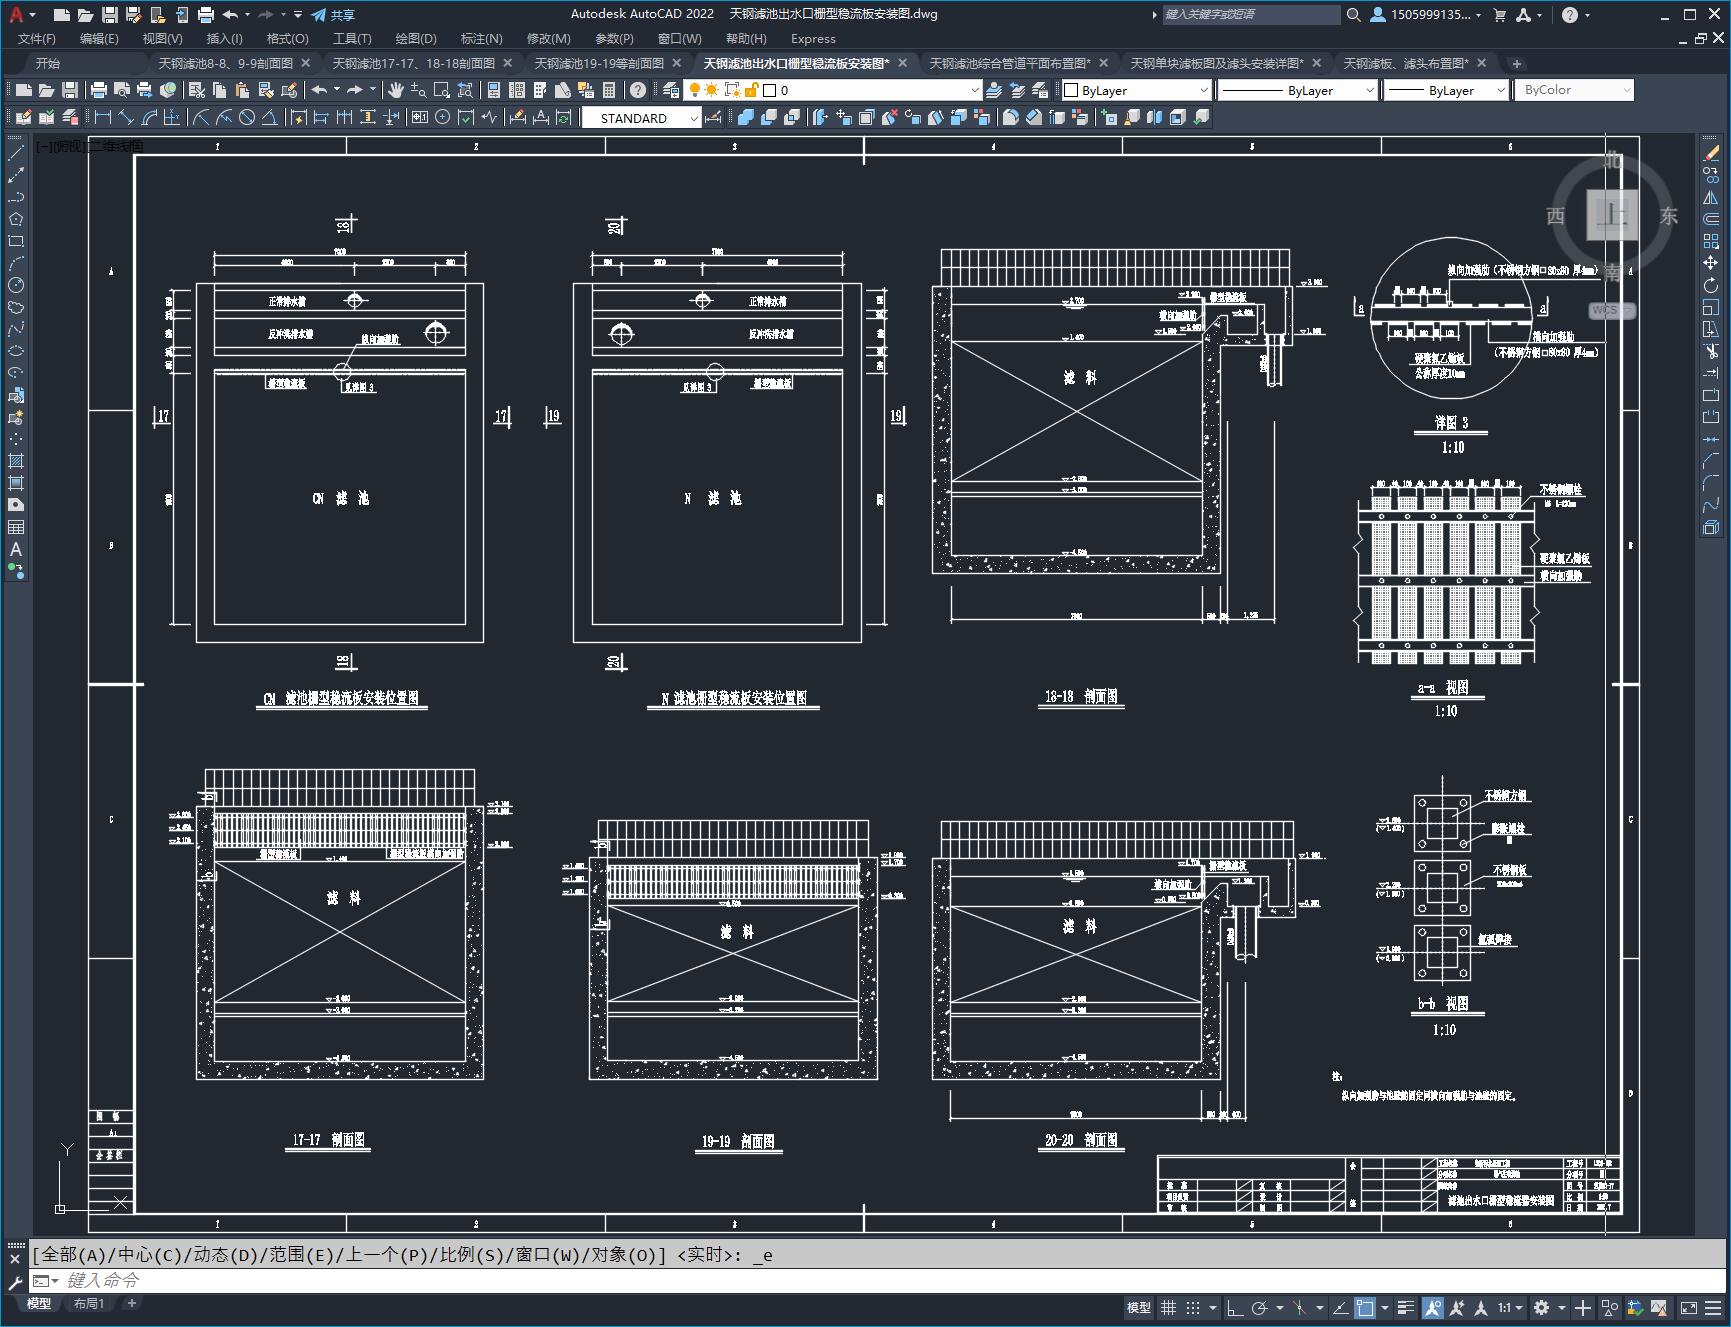Click the Plot printer icon in standard toolbar
1731x1327 pixels.
coord(99,90)
